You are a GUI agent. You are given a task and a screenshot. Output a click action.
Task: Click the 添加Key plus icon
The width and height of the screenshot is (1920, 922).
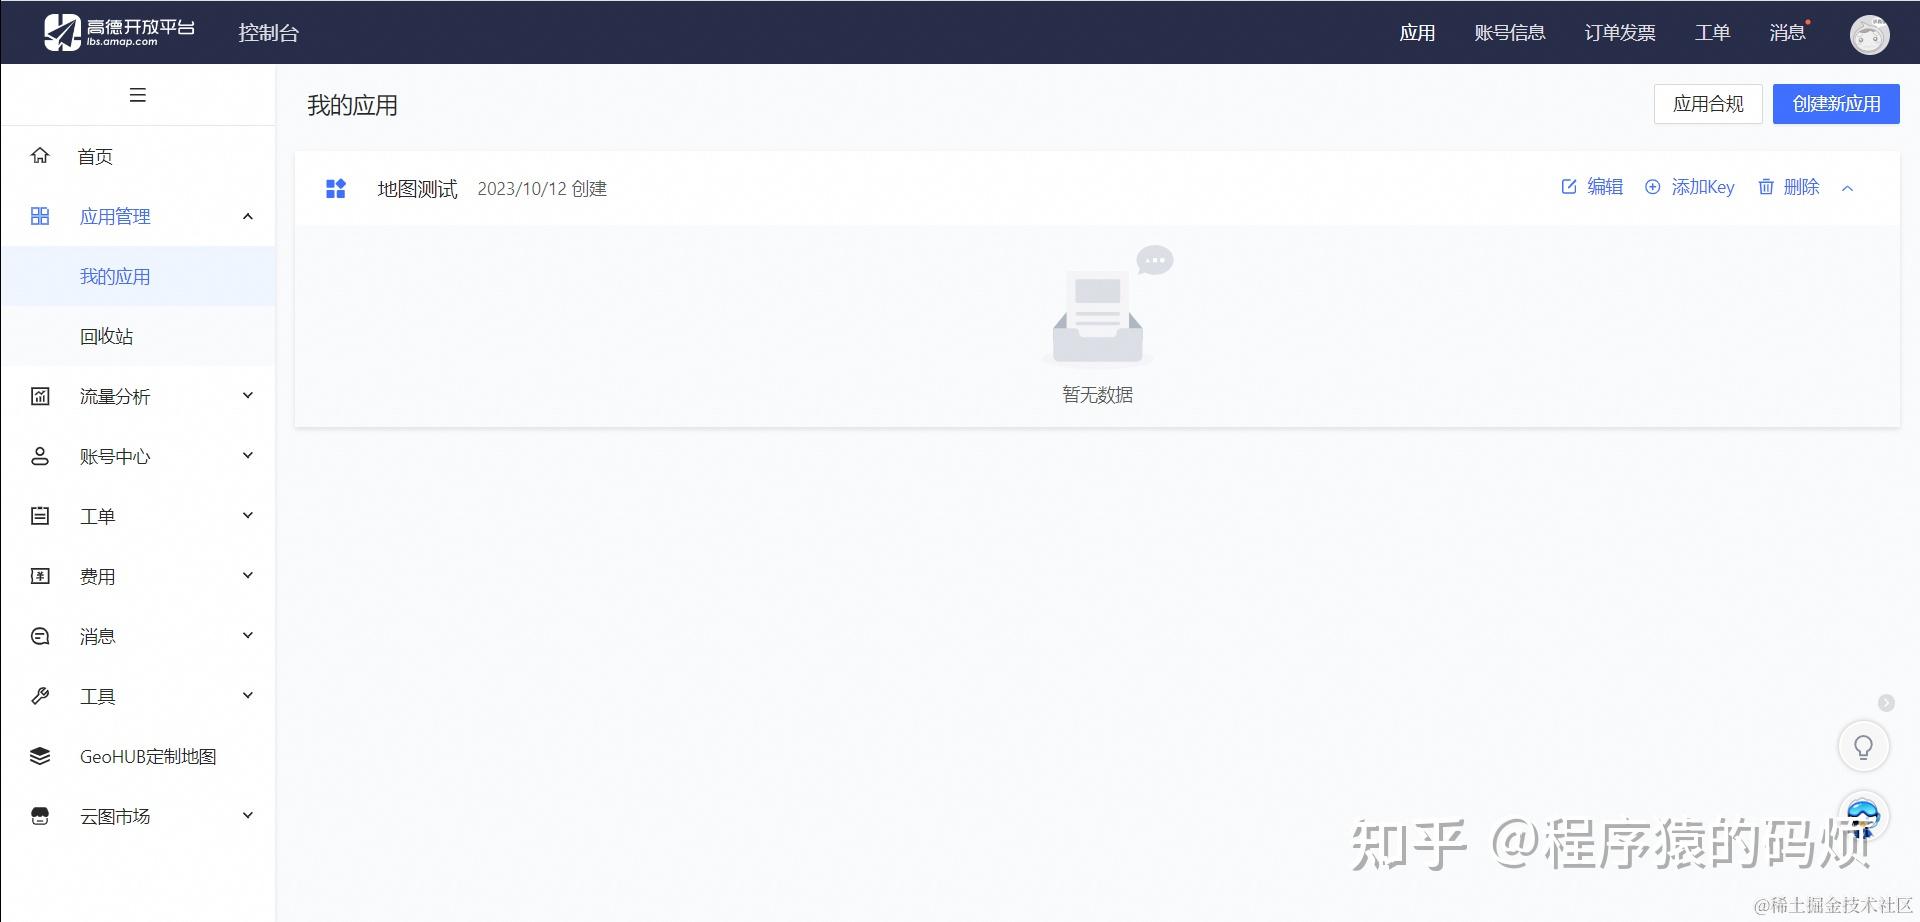tap(1652, 187)
